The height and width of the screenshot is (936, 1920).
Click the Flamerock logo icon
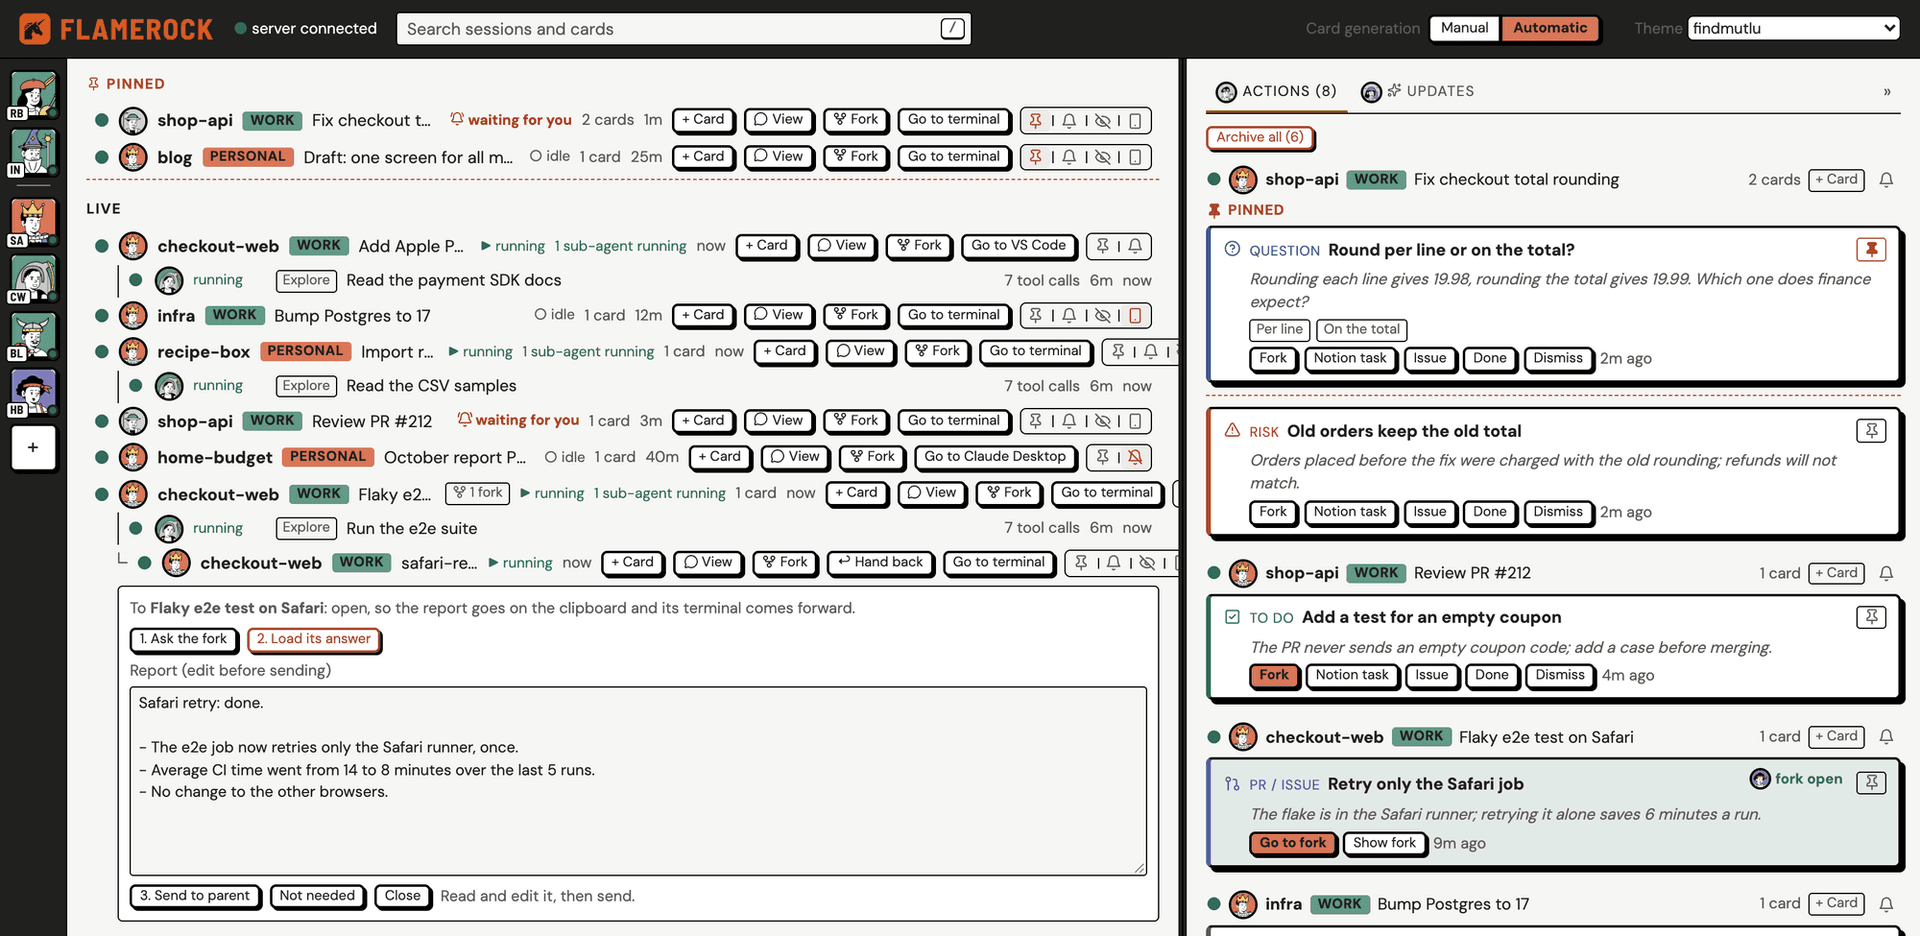[x=35, y=29]
